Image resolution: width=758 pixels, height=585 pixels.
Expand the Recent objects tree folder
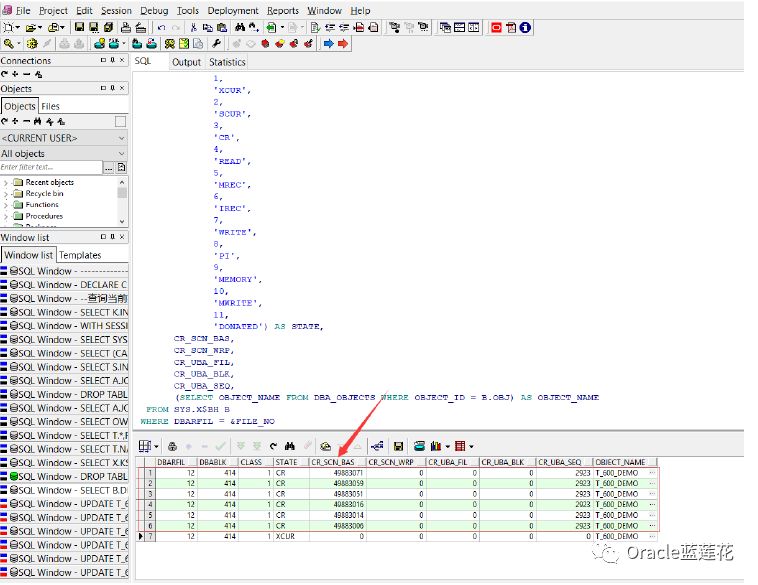(6, 183)
